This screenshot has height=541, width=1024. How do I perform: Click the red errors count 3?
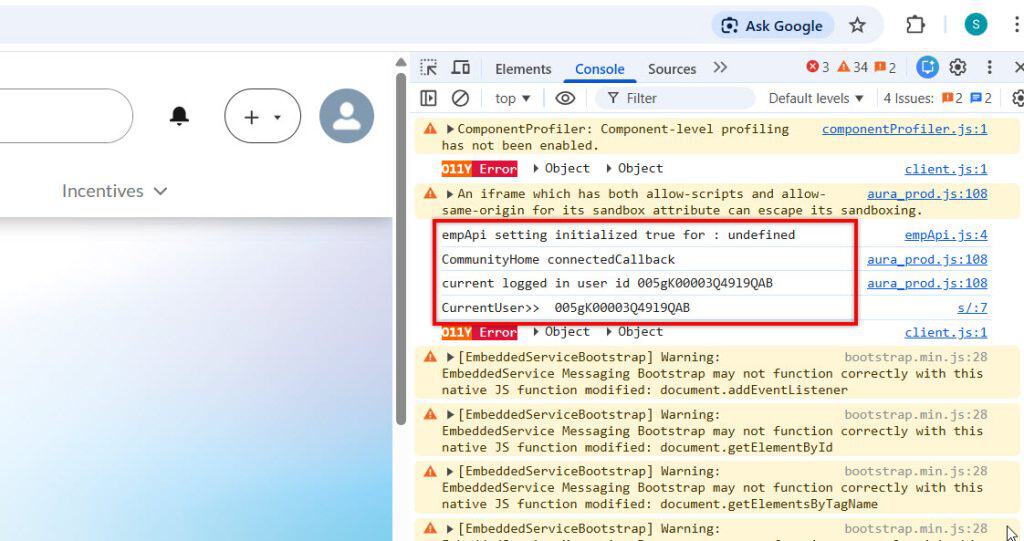tap(818, 67)
